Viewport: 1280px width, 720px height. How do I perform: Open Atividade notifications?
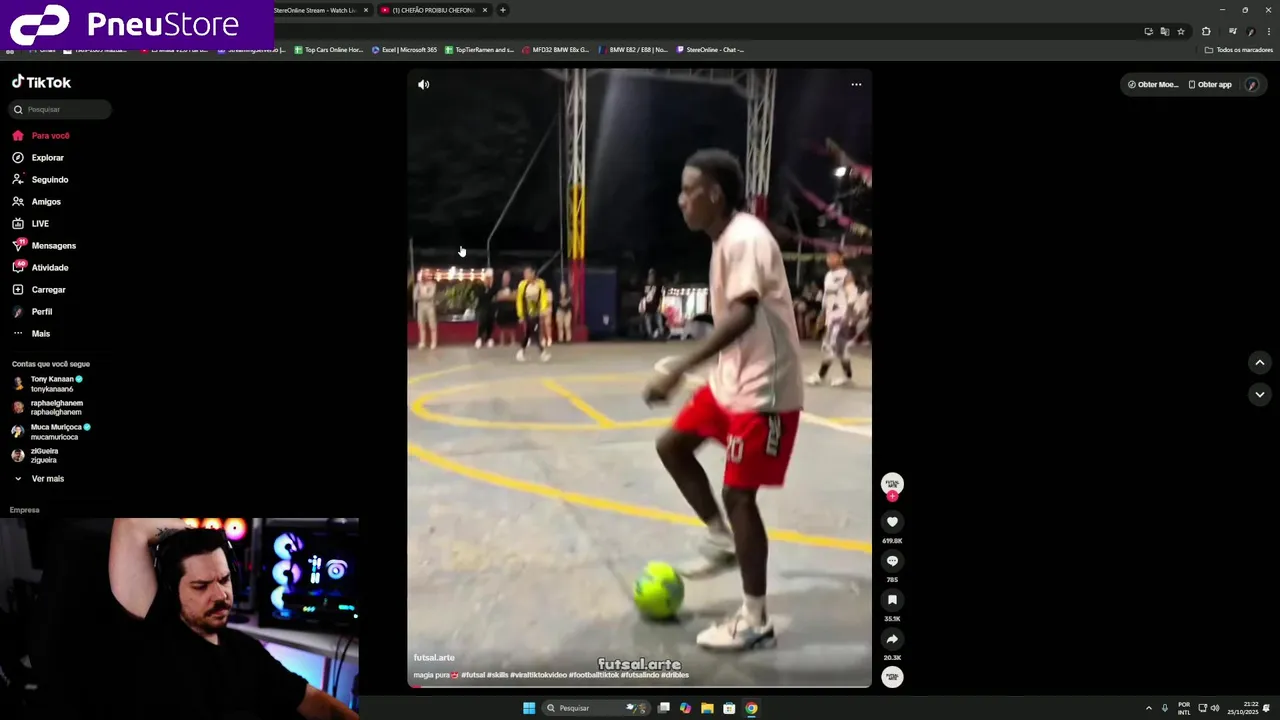(40, 267)
